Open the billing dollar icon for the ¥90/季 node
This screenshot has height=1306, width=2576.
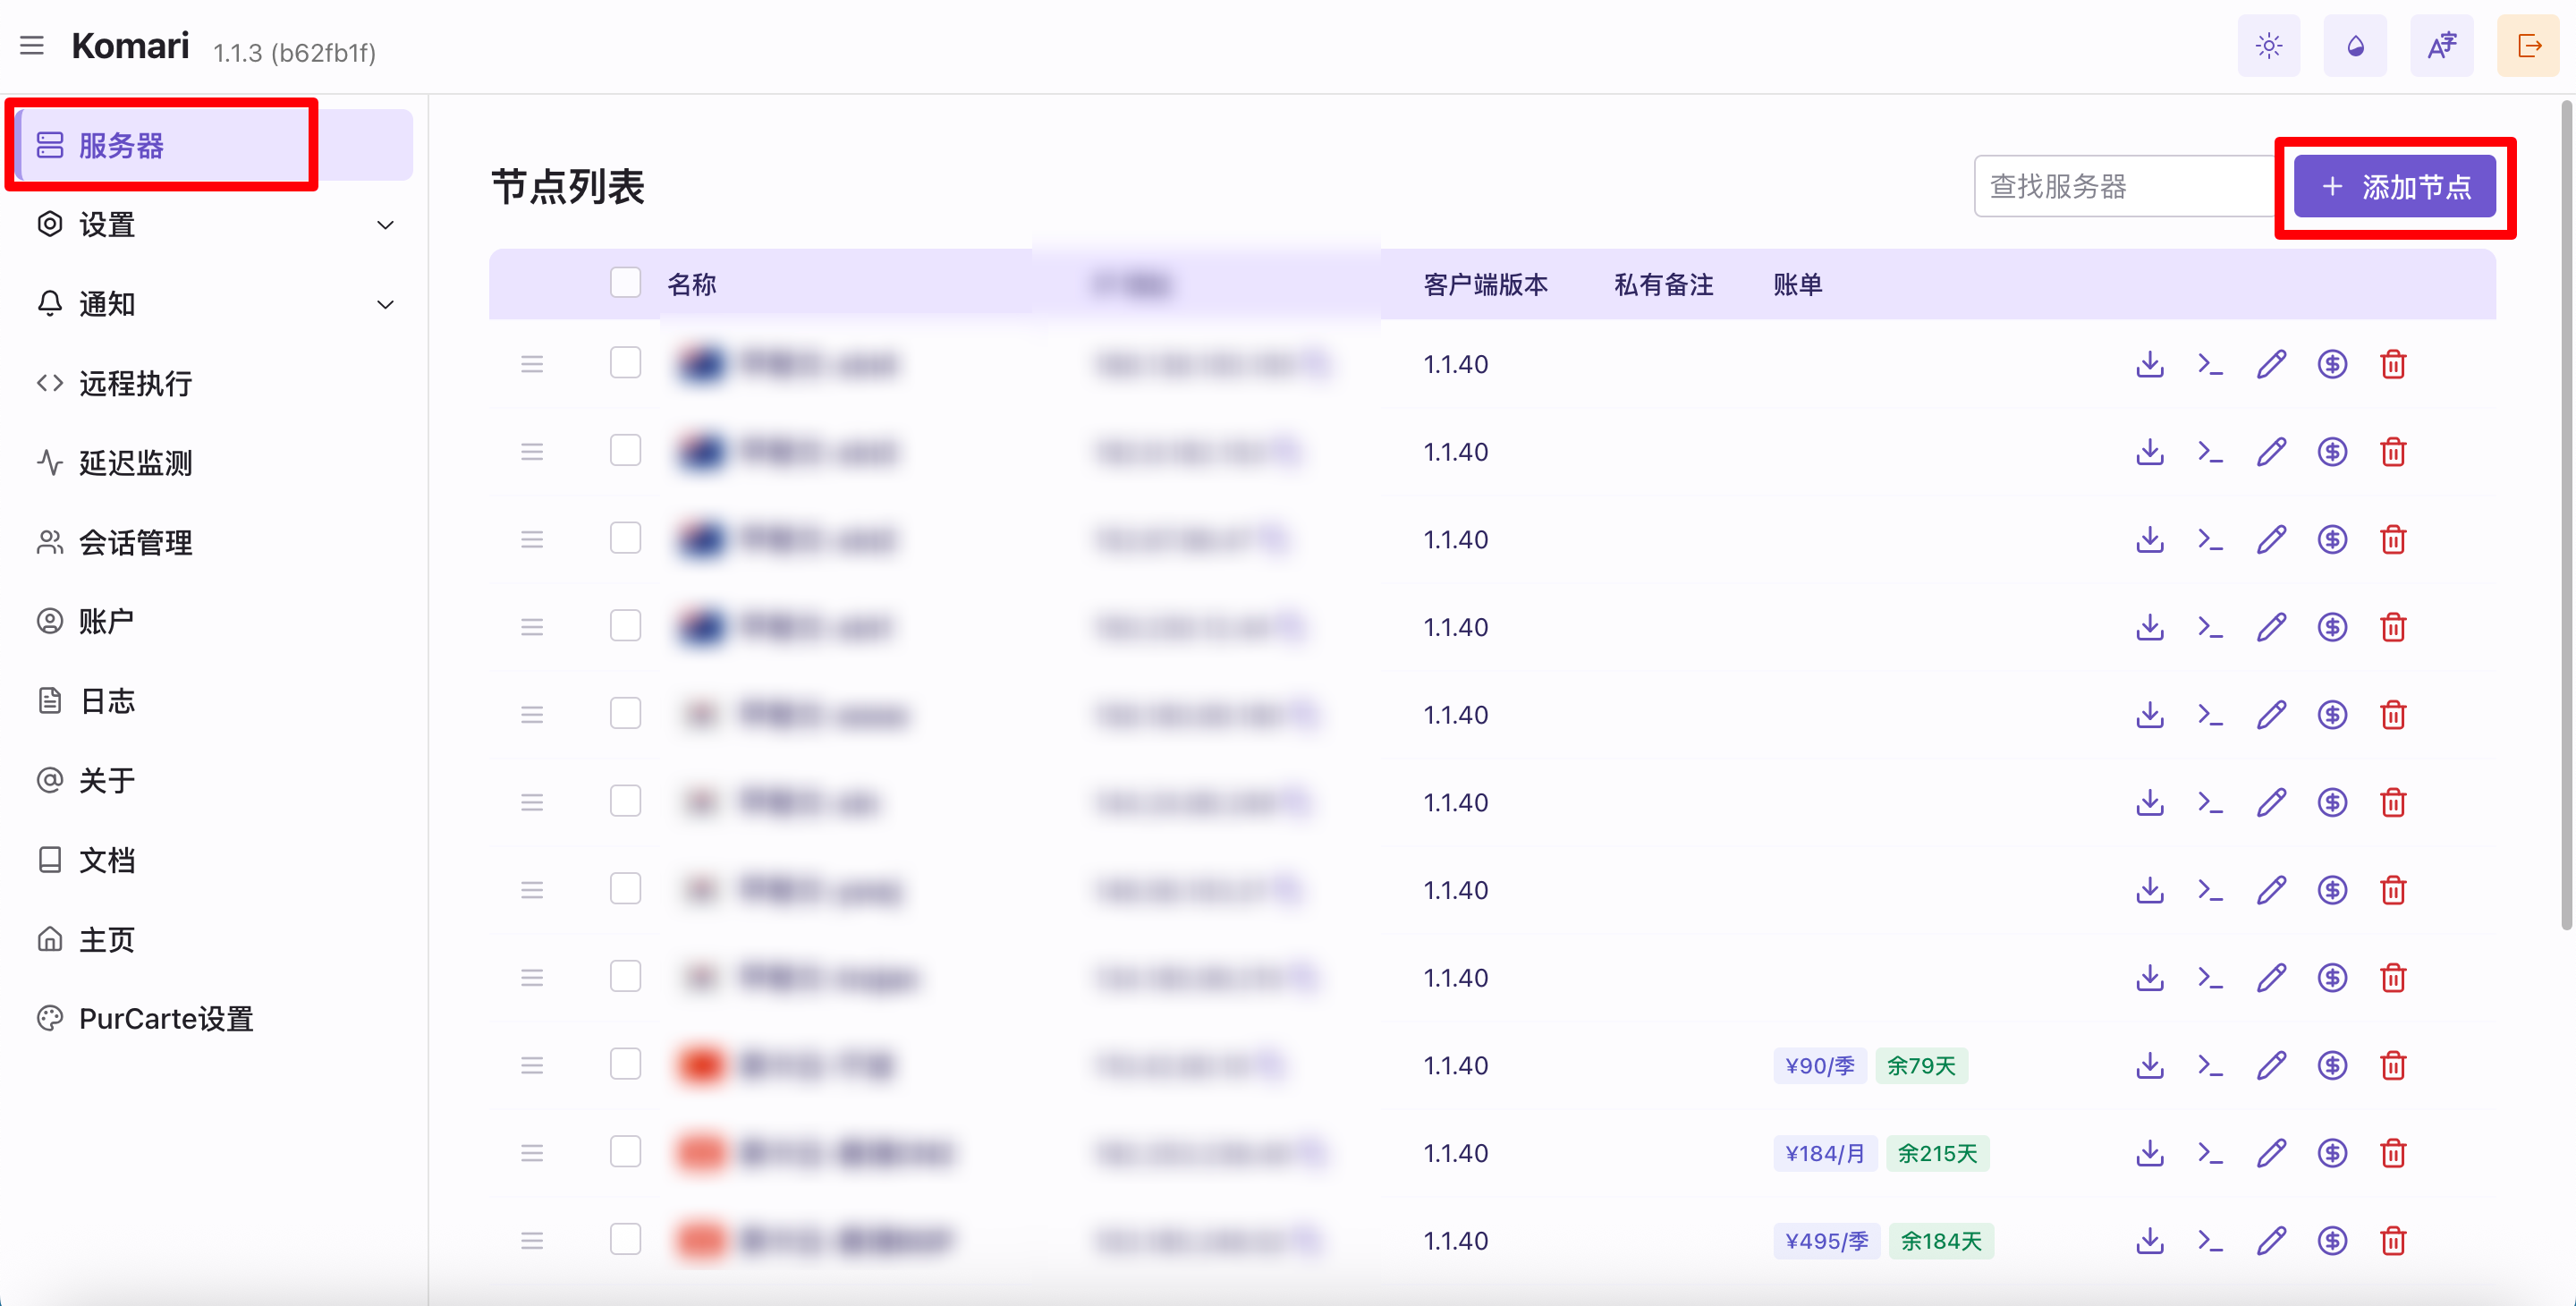2332,1066
